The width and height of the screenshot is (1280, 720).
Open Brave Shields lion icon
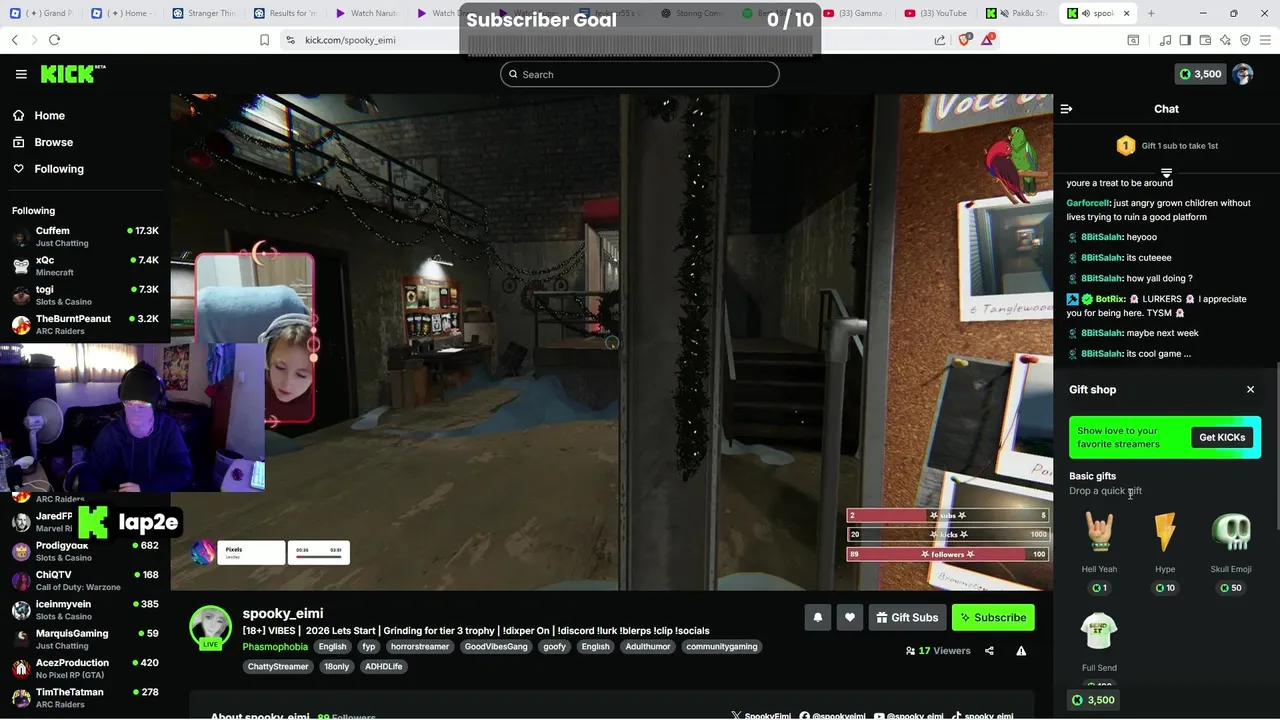(964, 40)
